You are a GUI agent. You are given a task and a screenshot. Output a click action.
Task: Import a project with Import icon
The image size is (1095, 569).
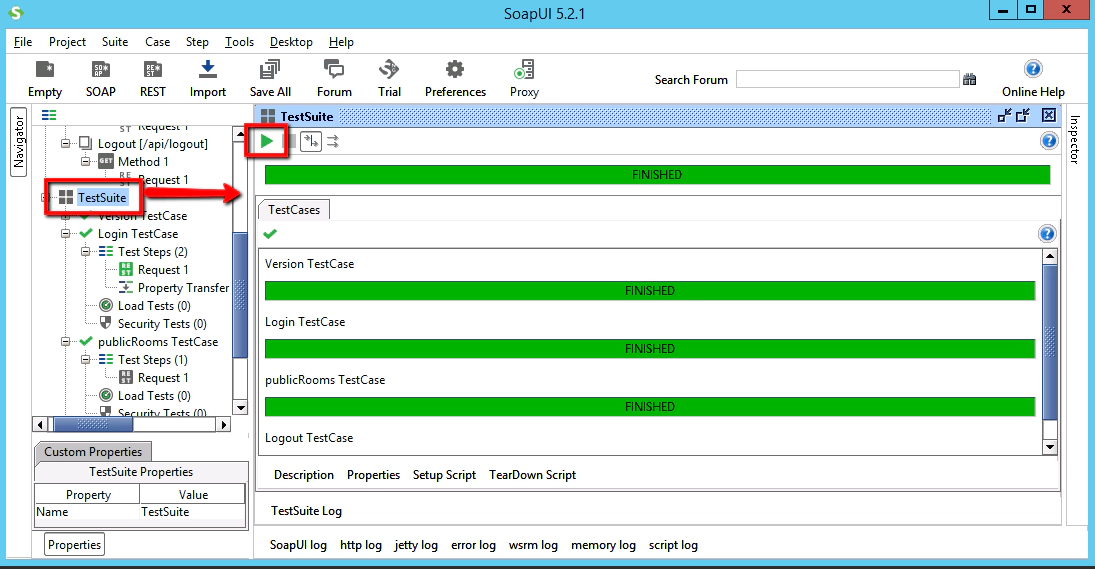207,79
